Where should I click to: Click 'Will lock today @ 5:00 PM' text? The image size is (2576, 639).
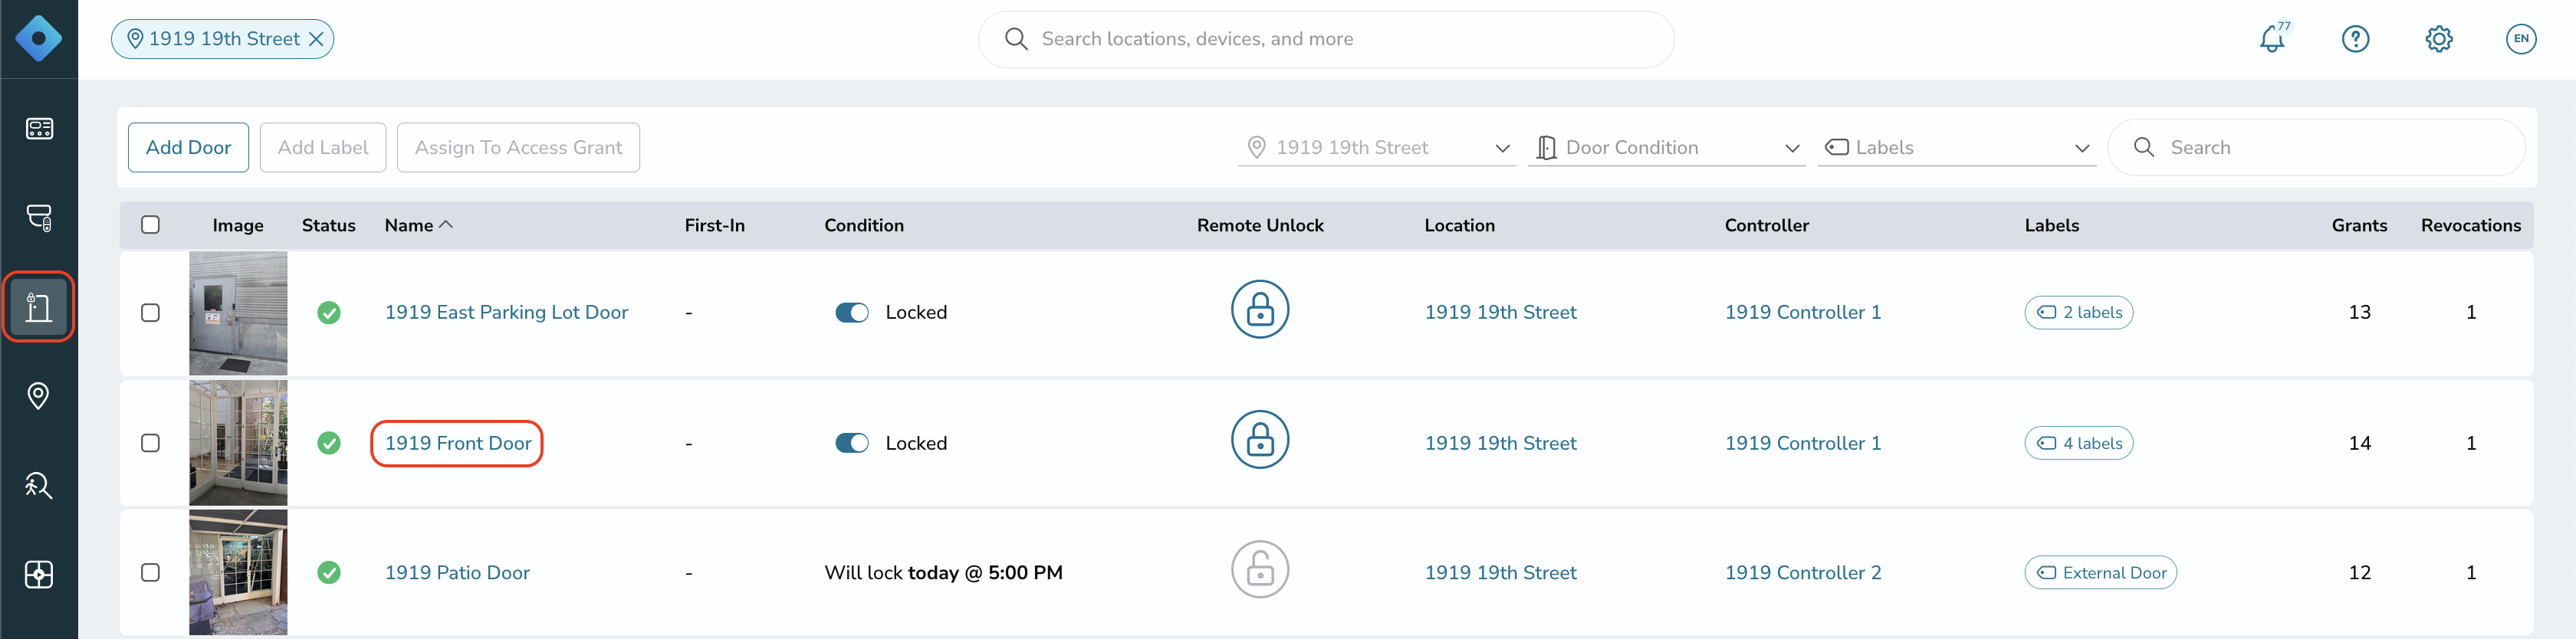943,573
